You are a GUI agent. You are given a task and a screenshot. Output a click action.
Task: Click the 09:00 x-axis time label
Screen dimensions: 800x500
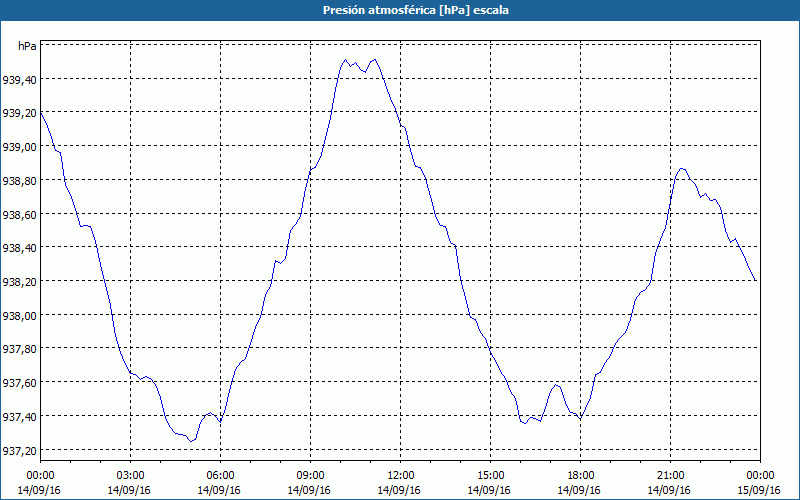click(310, 476)
